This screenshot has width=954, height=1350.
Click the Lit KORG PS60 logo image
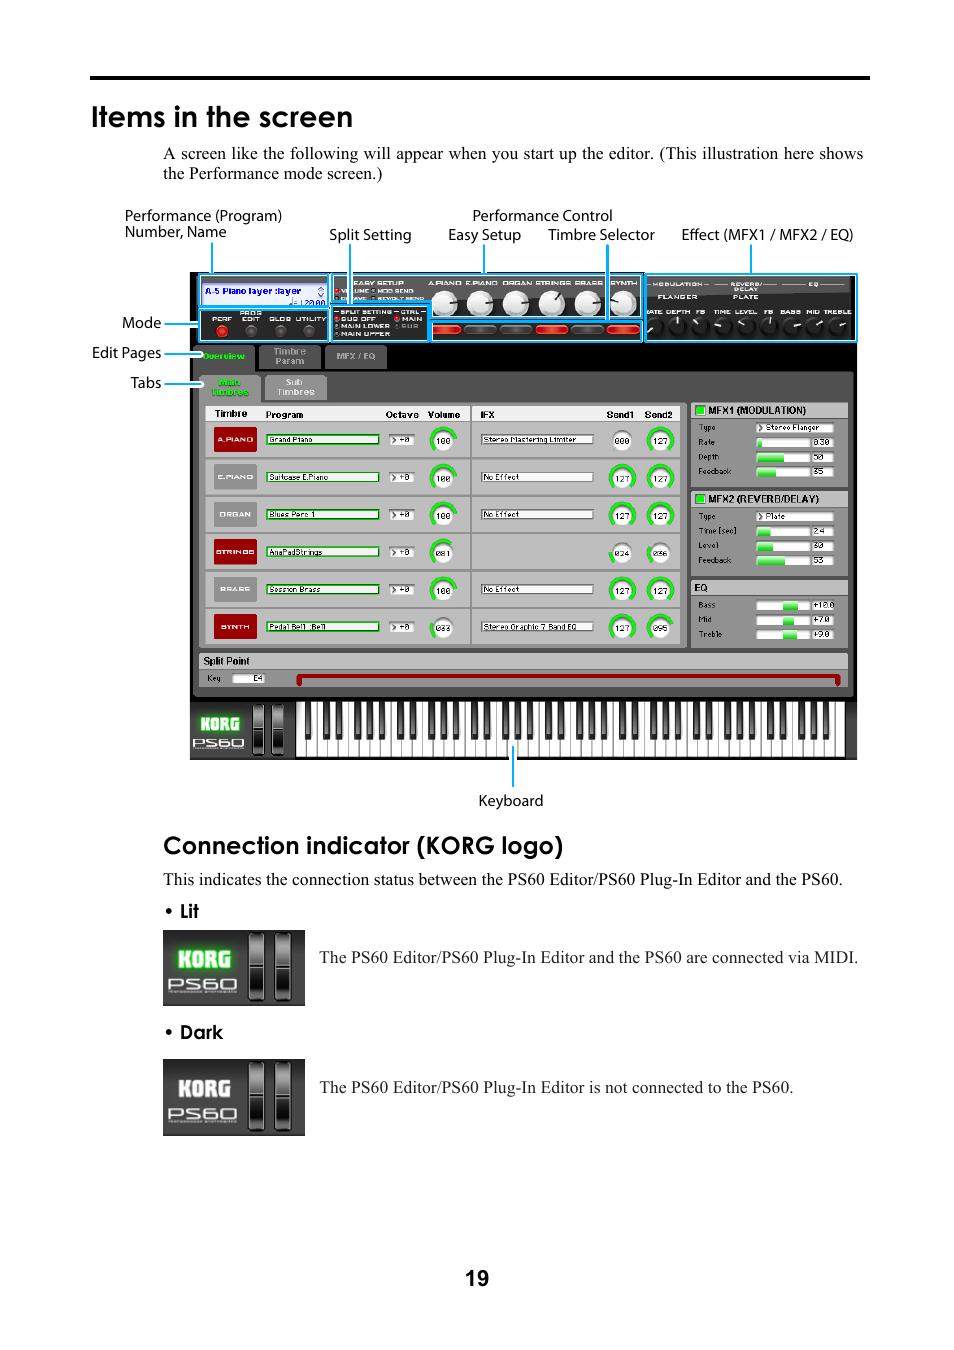(x=234, y=968)
